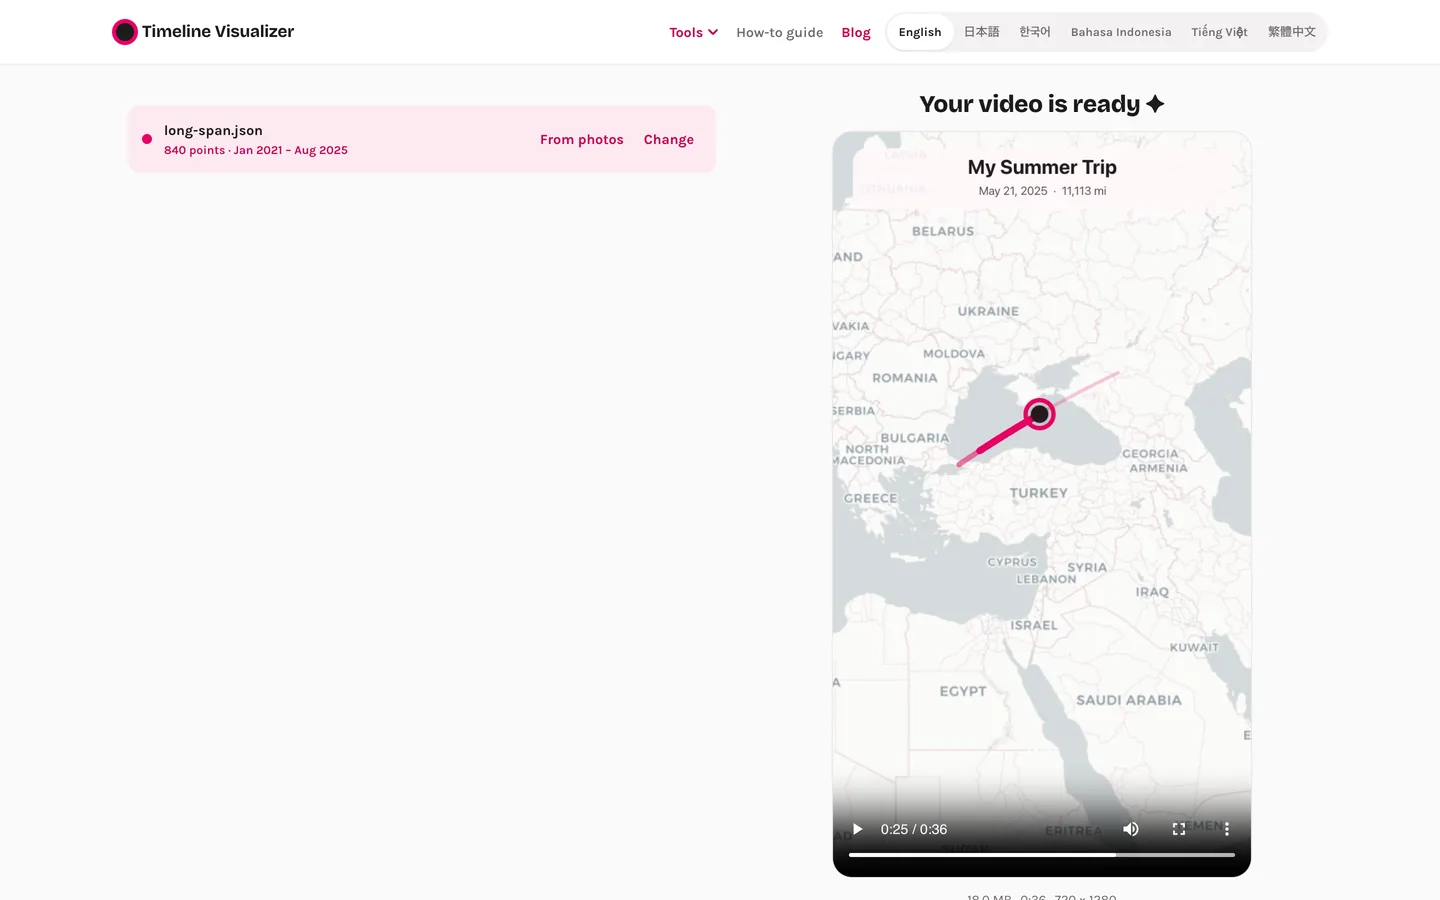Play the generated video
The width and height of the screenshot is (1440, 900).
(x=857, y=829)
